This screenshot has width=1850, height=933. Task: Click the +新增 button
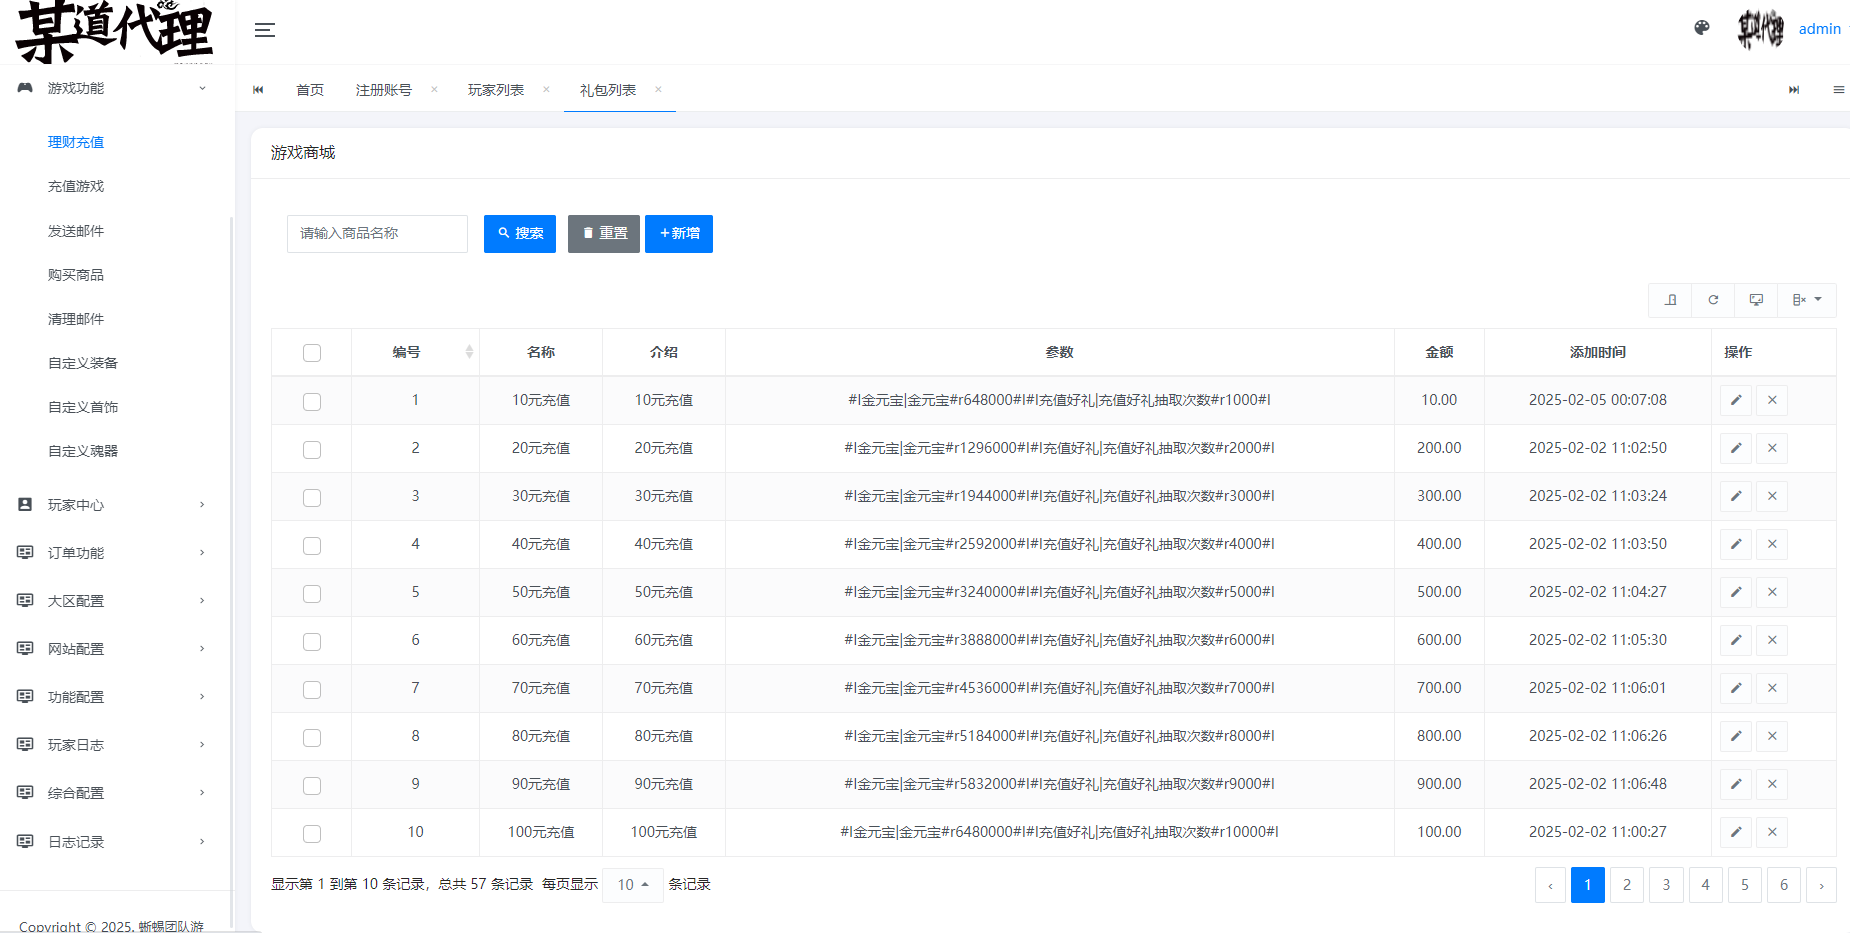click(x=679, y=234)
